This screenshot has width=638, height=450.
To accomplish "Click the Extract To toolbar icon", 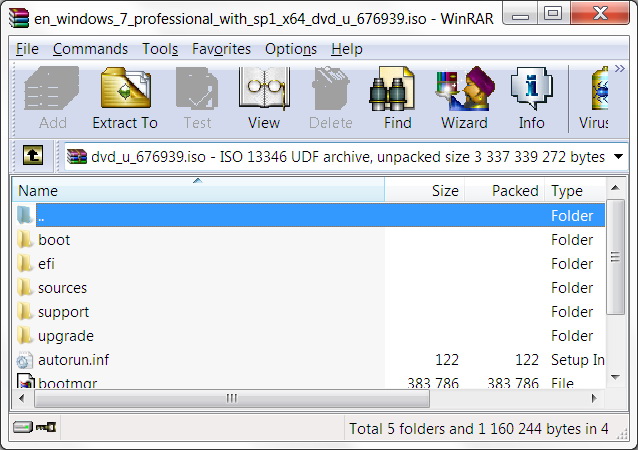I will coord(125,99).
